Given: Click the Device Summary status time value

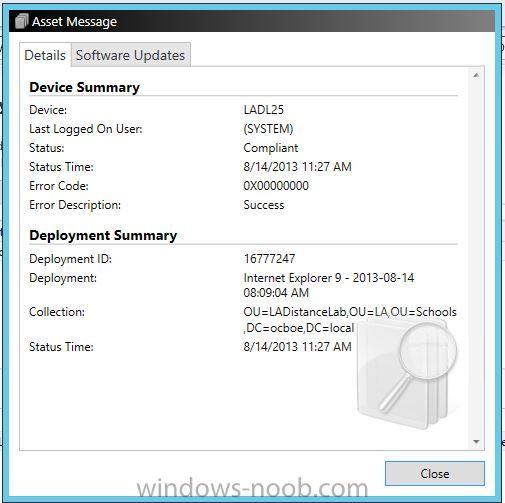Looking at the screenshot, I should click(297, 167).
